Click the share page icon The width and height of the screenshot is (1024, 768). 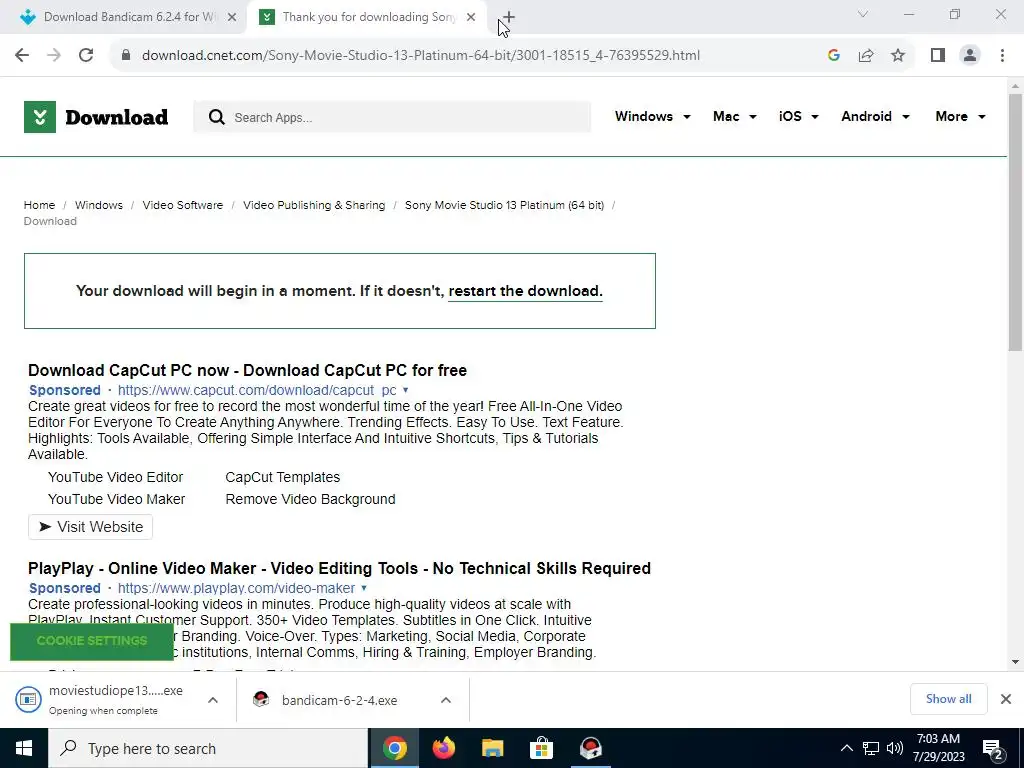[x=866, y=55]
